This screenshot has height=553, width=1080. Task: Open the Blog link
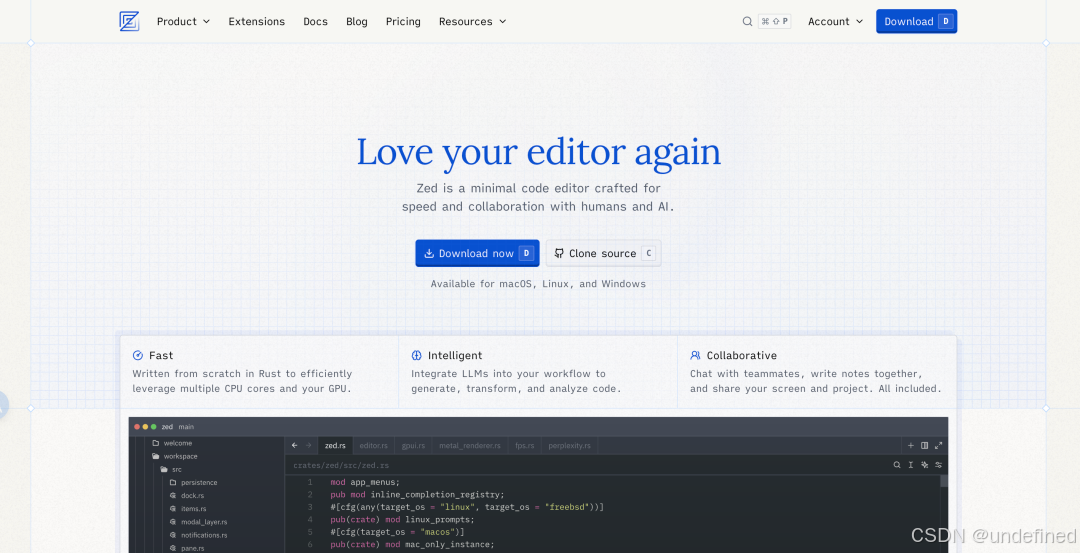coord(357,21)
